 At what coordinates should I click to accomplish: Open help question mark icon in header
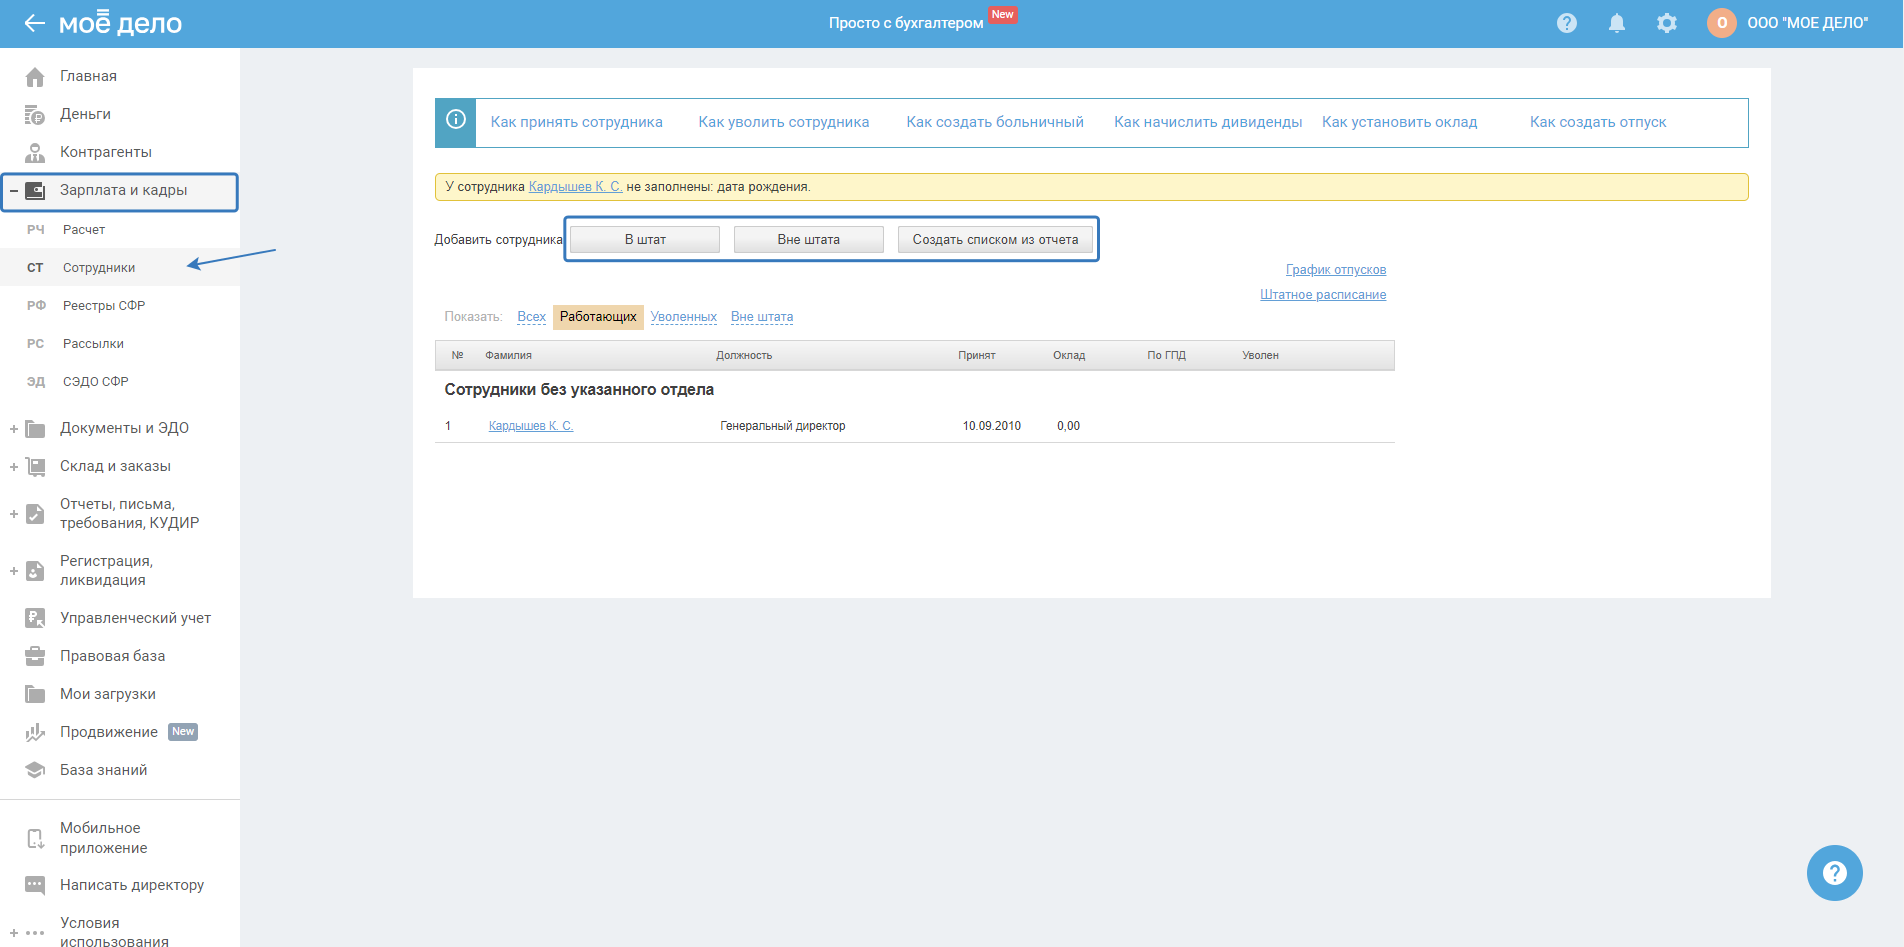(1566, 23)
